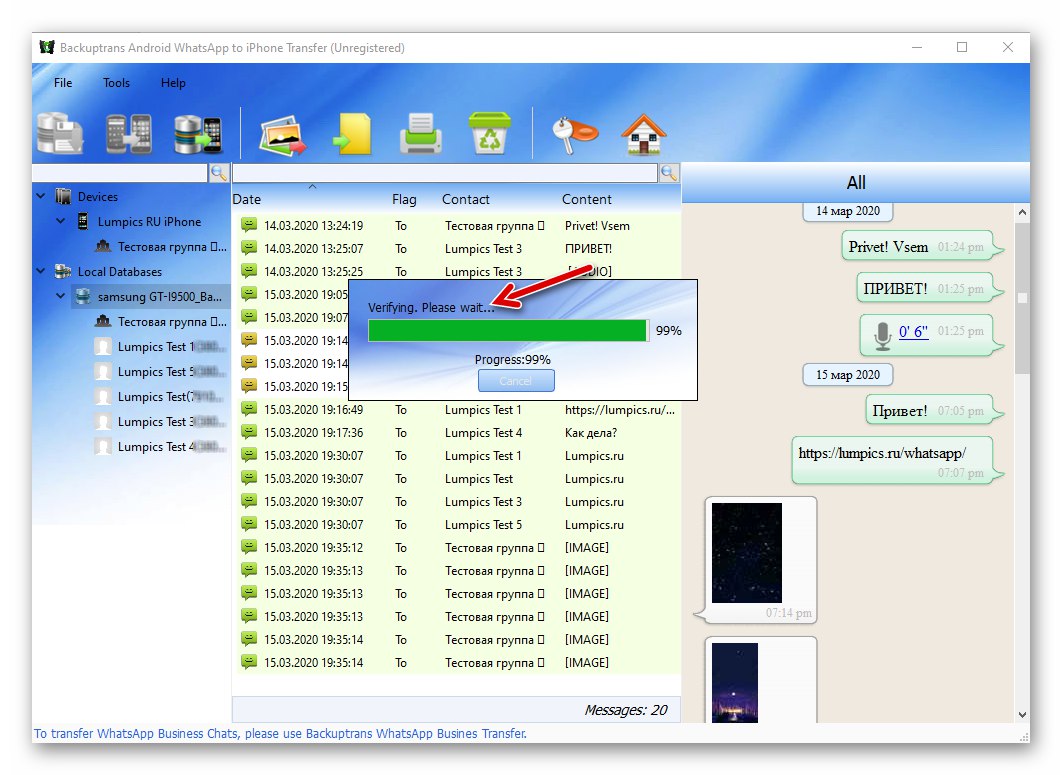This screenshot has height=775, width=1062.
Task: Click the Contact column header
Action: [465, 199]
